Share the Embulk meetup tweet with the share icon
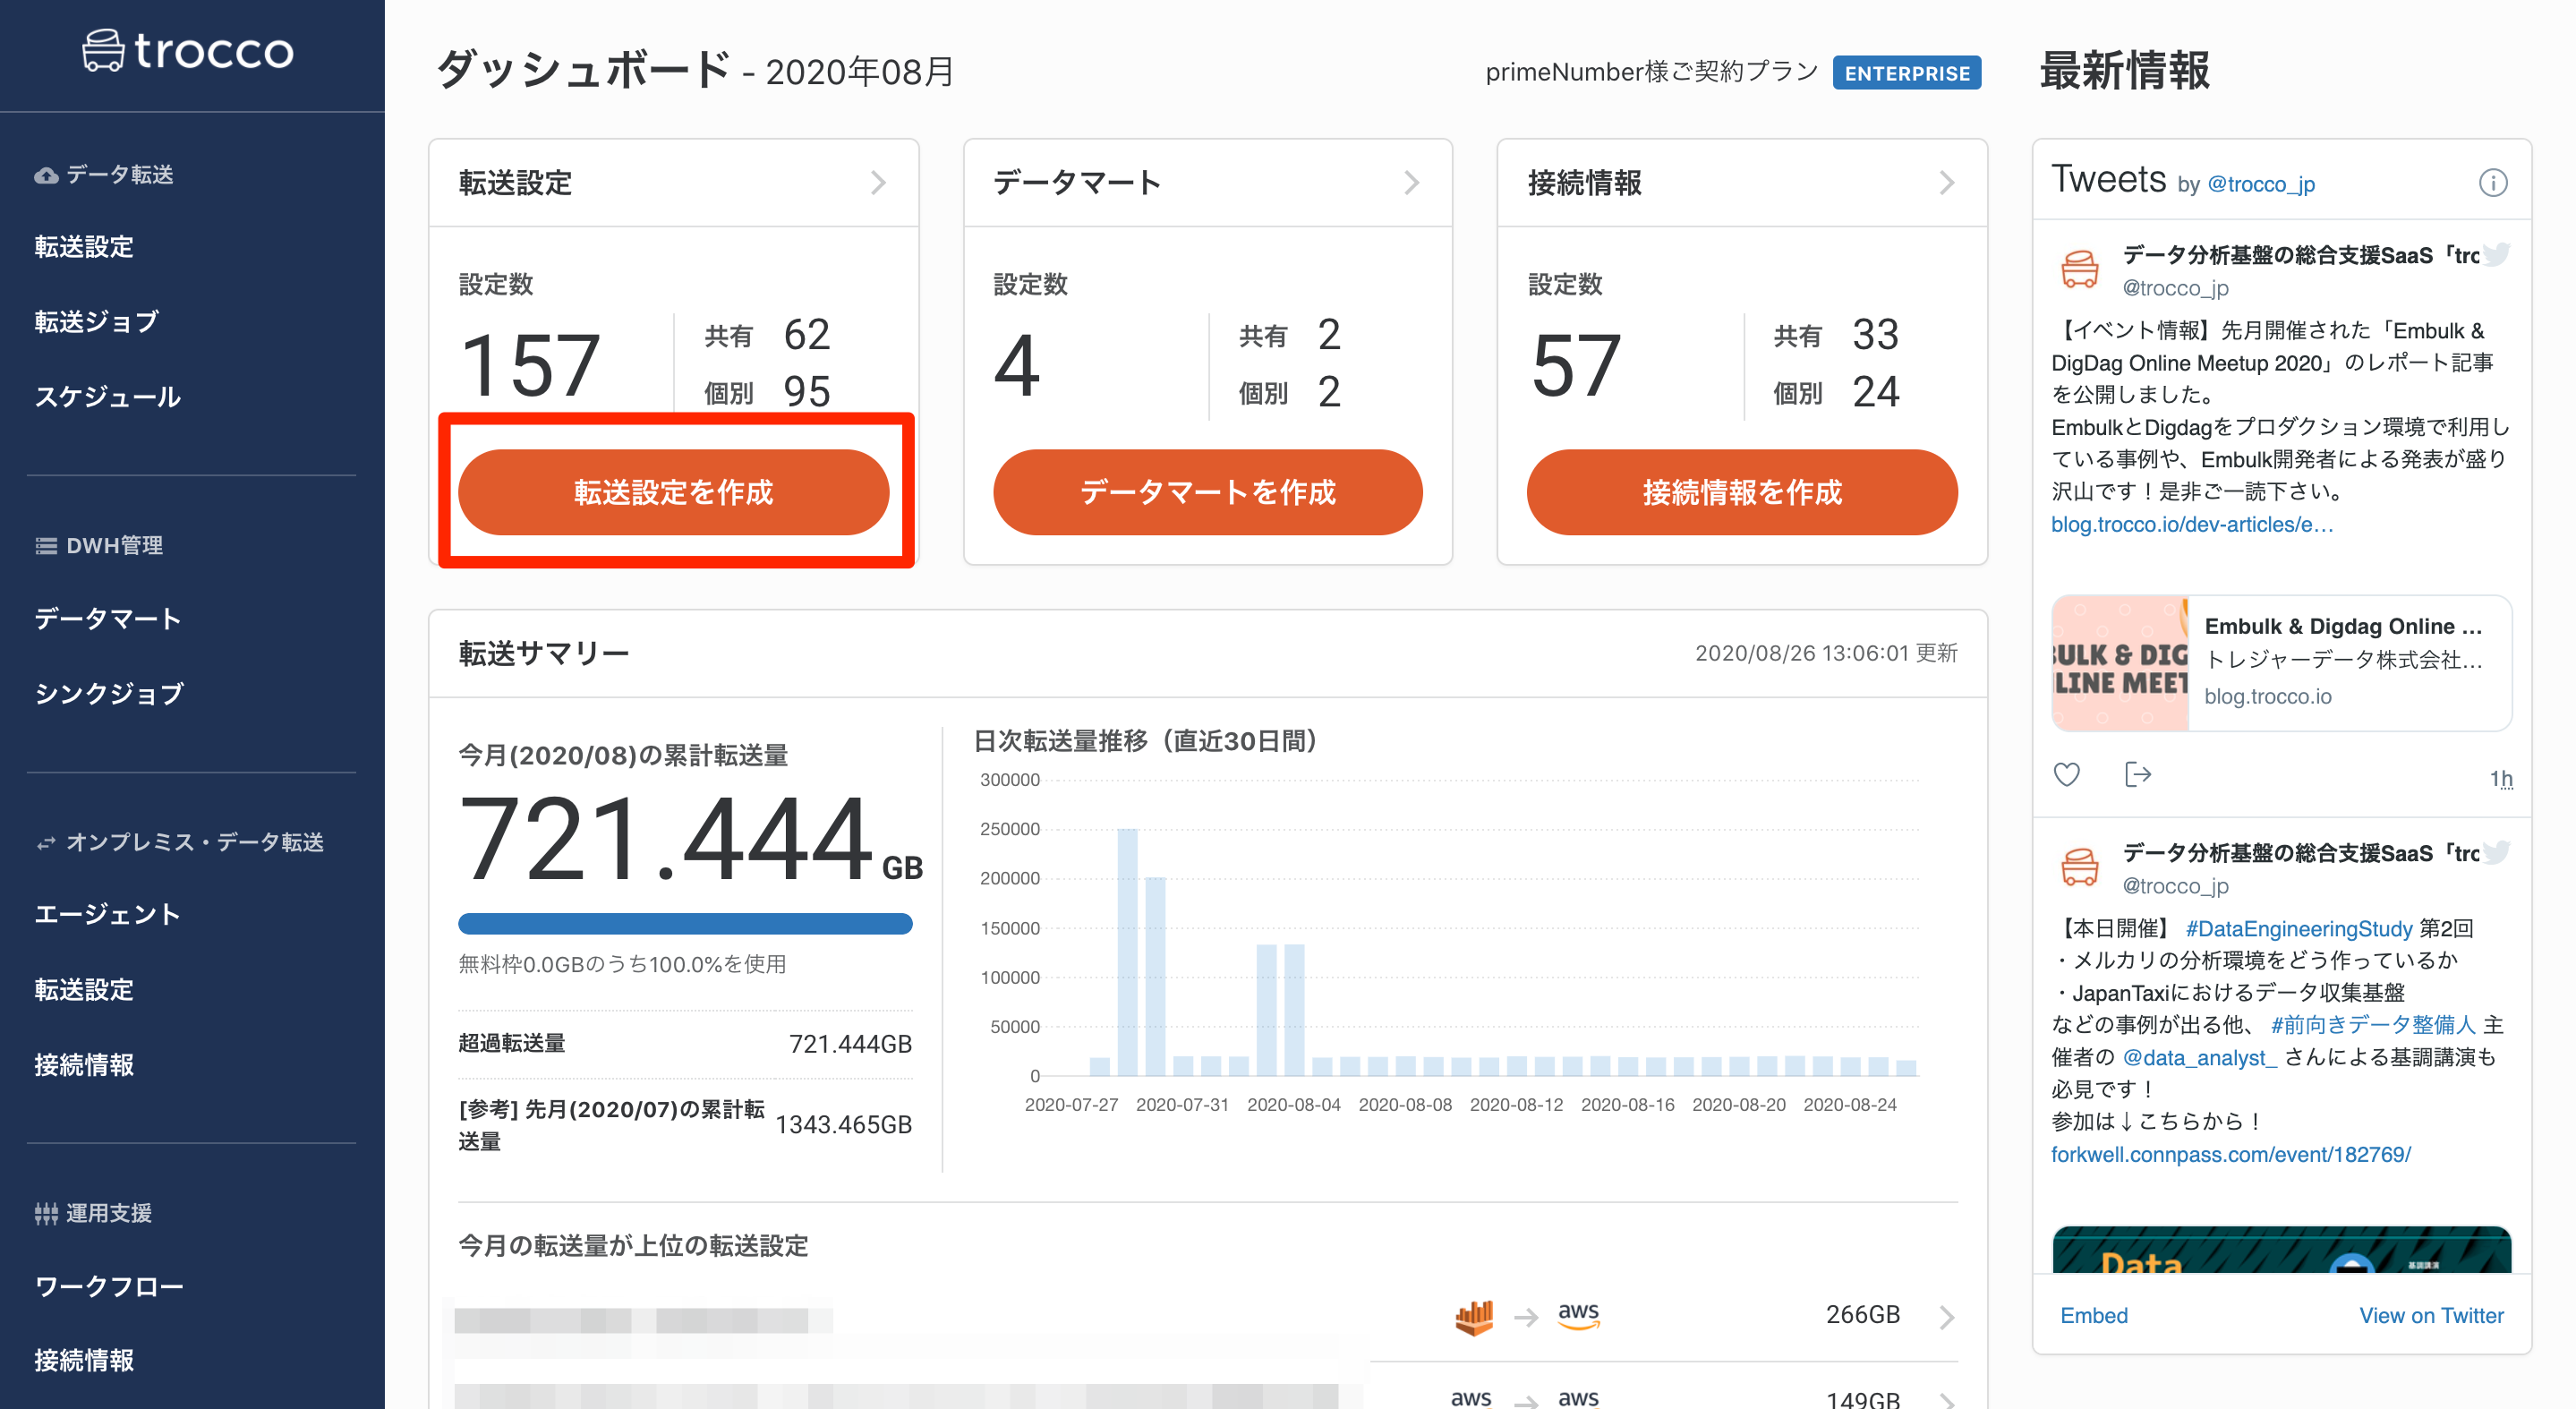This screenshot has height=1409, width=2576. (2137, 774)
